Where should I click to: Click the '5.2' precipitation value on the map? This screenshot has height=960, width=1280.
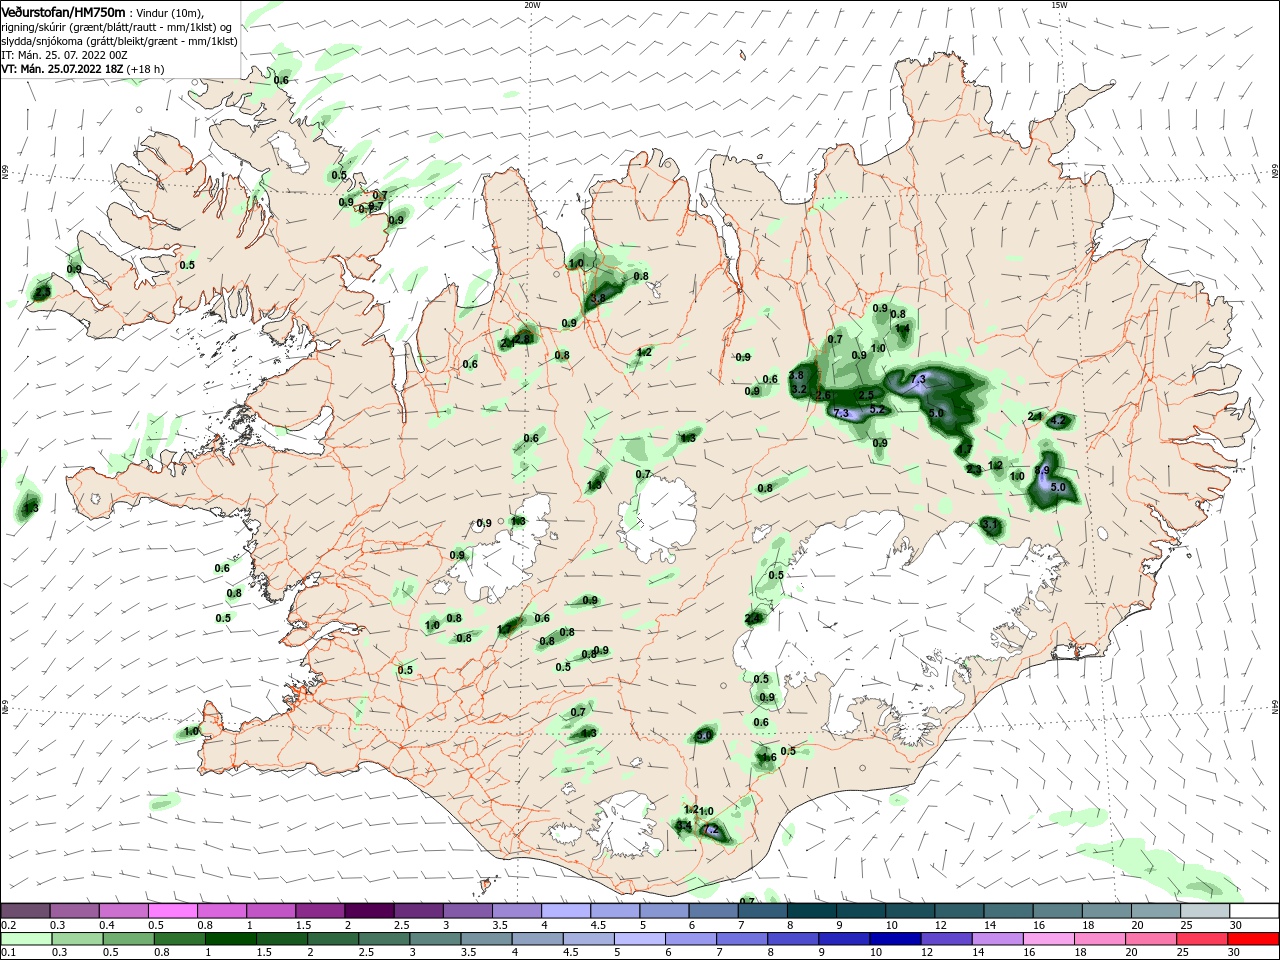[x=877, y=409]
